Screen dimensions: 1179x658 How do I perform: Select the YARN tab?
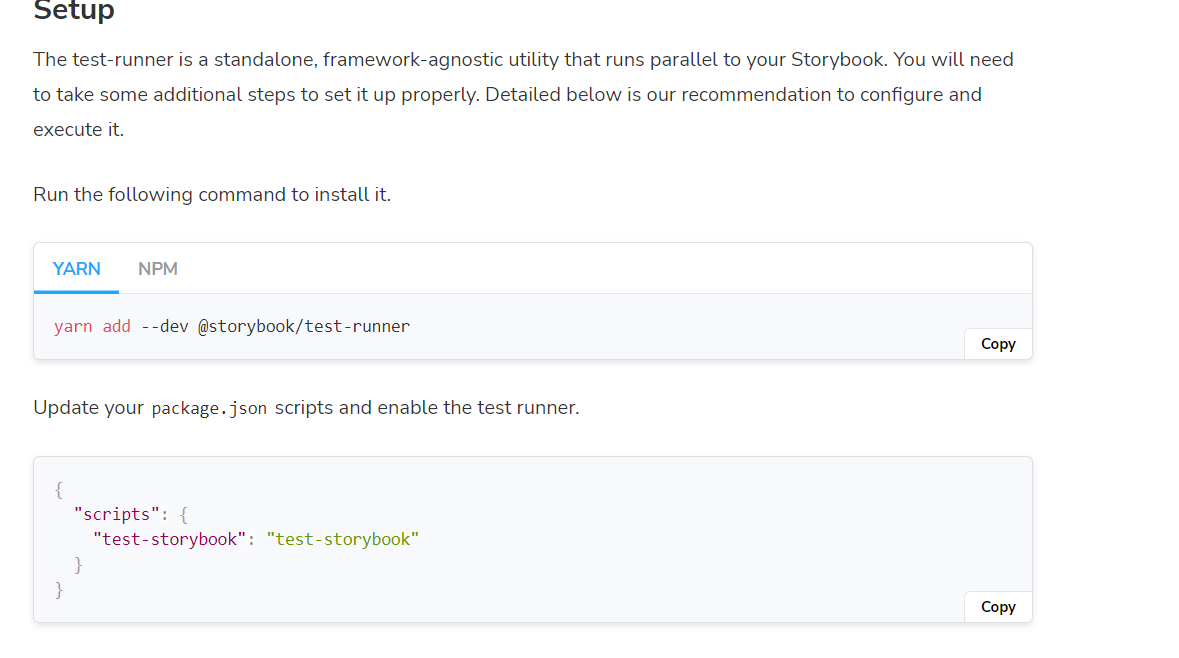[x=76, y=269]
